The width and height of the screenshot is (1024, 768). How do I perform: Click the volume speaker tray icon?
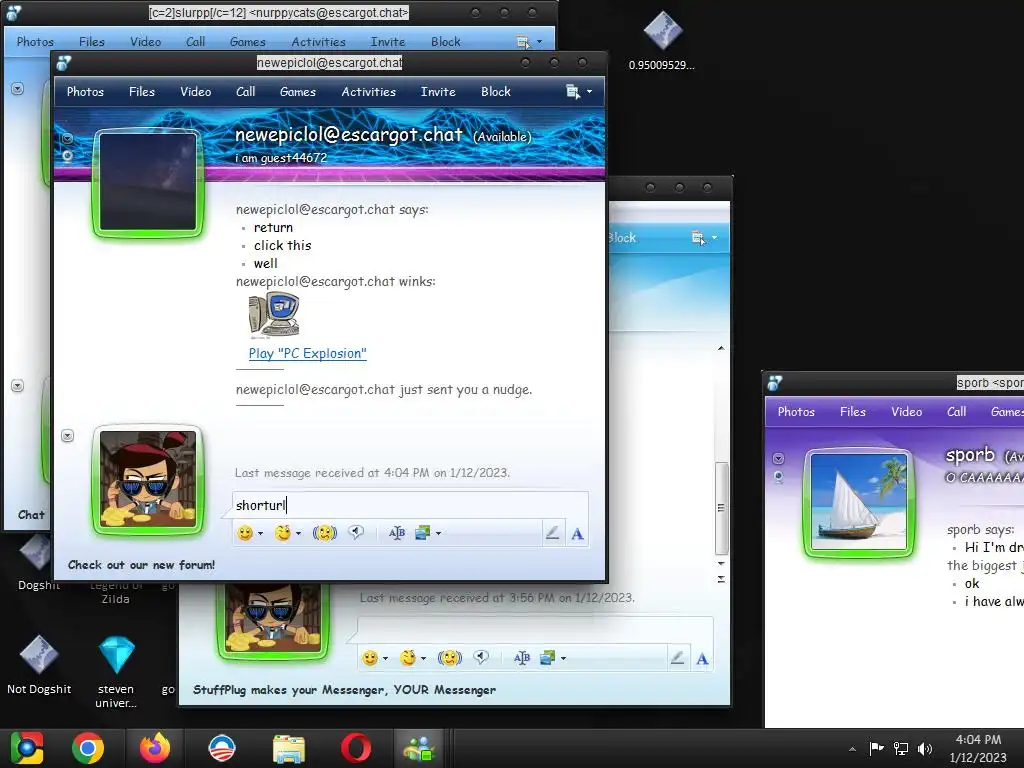[925, 748]
